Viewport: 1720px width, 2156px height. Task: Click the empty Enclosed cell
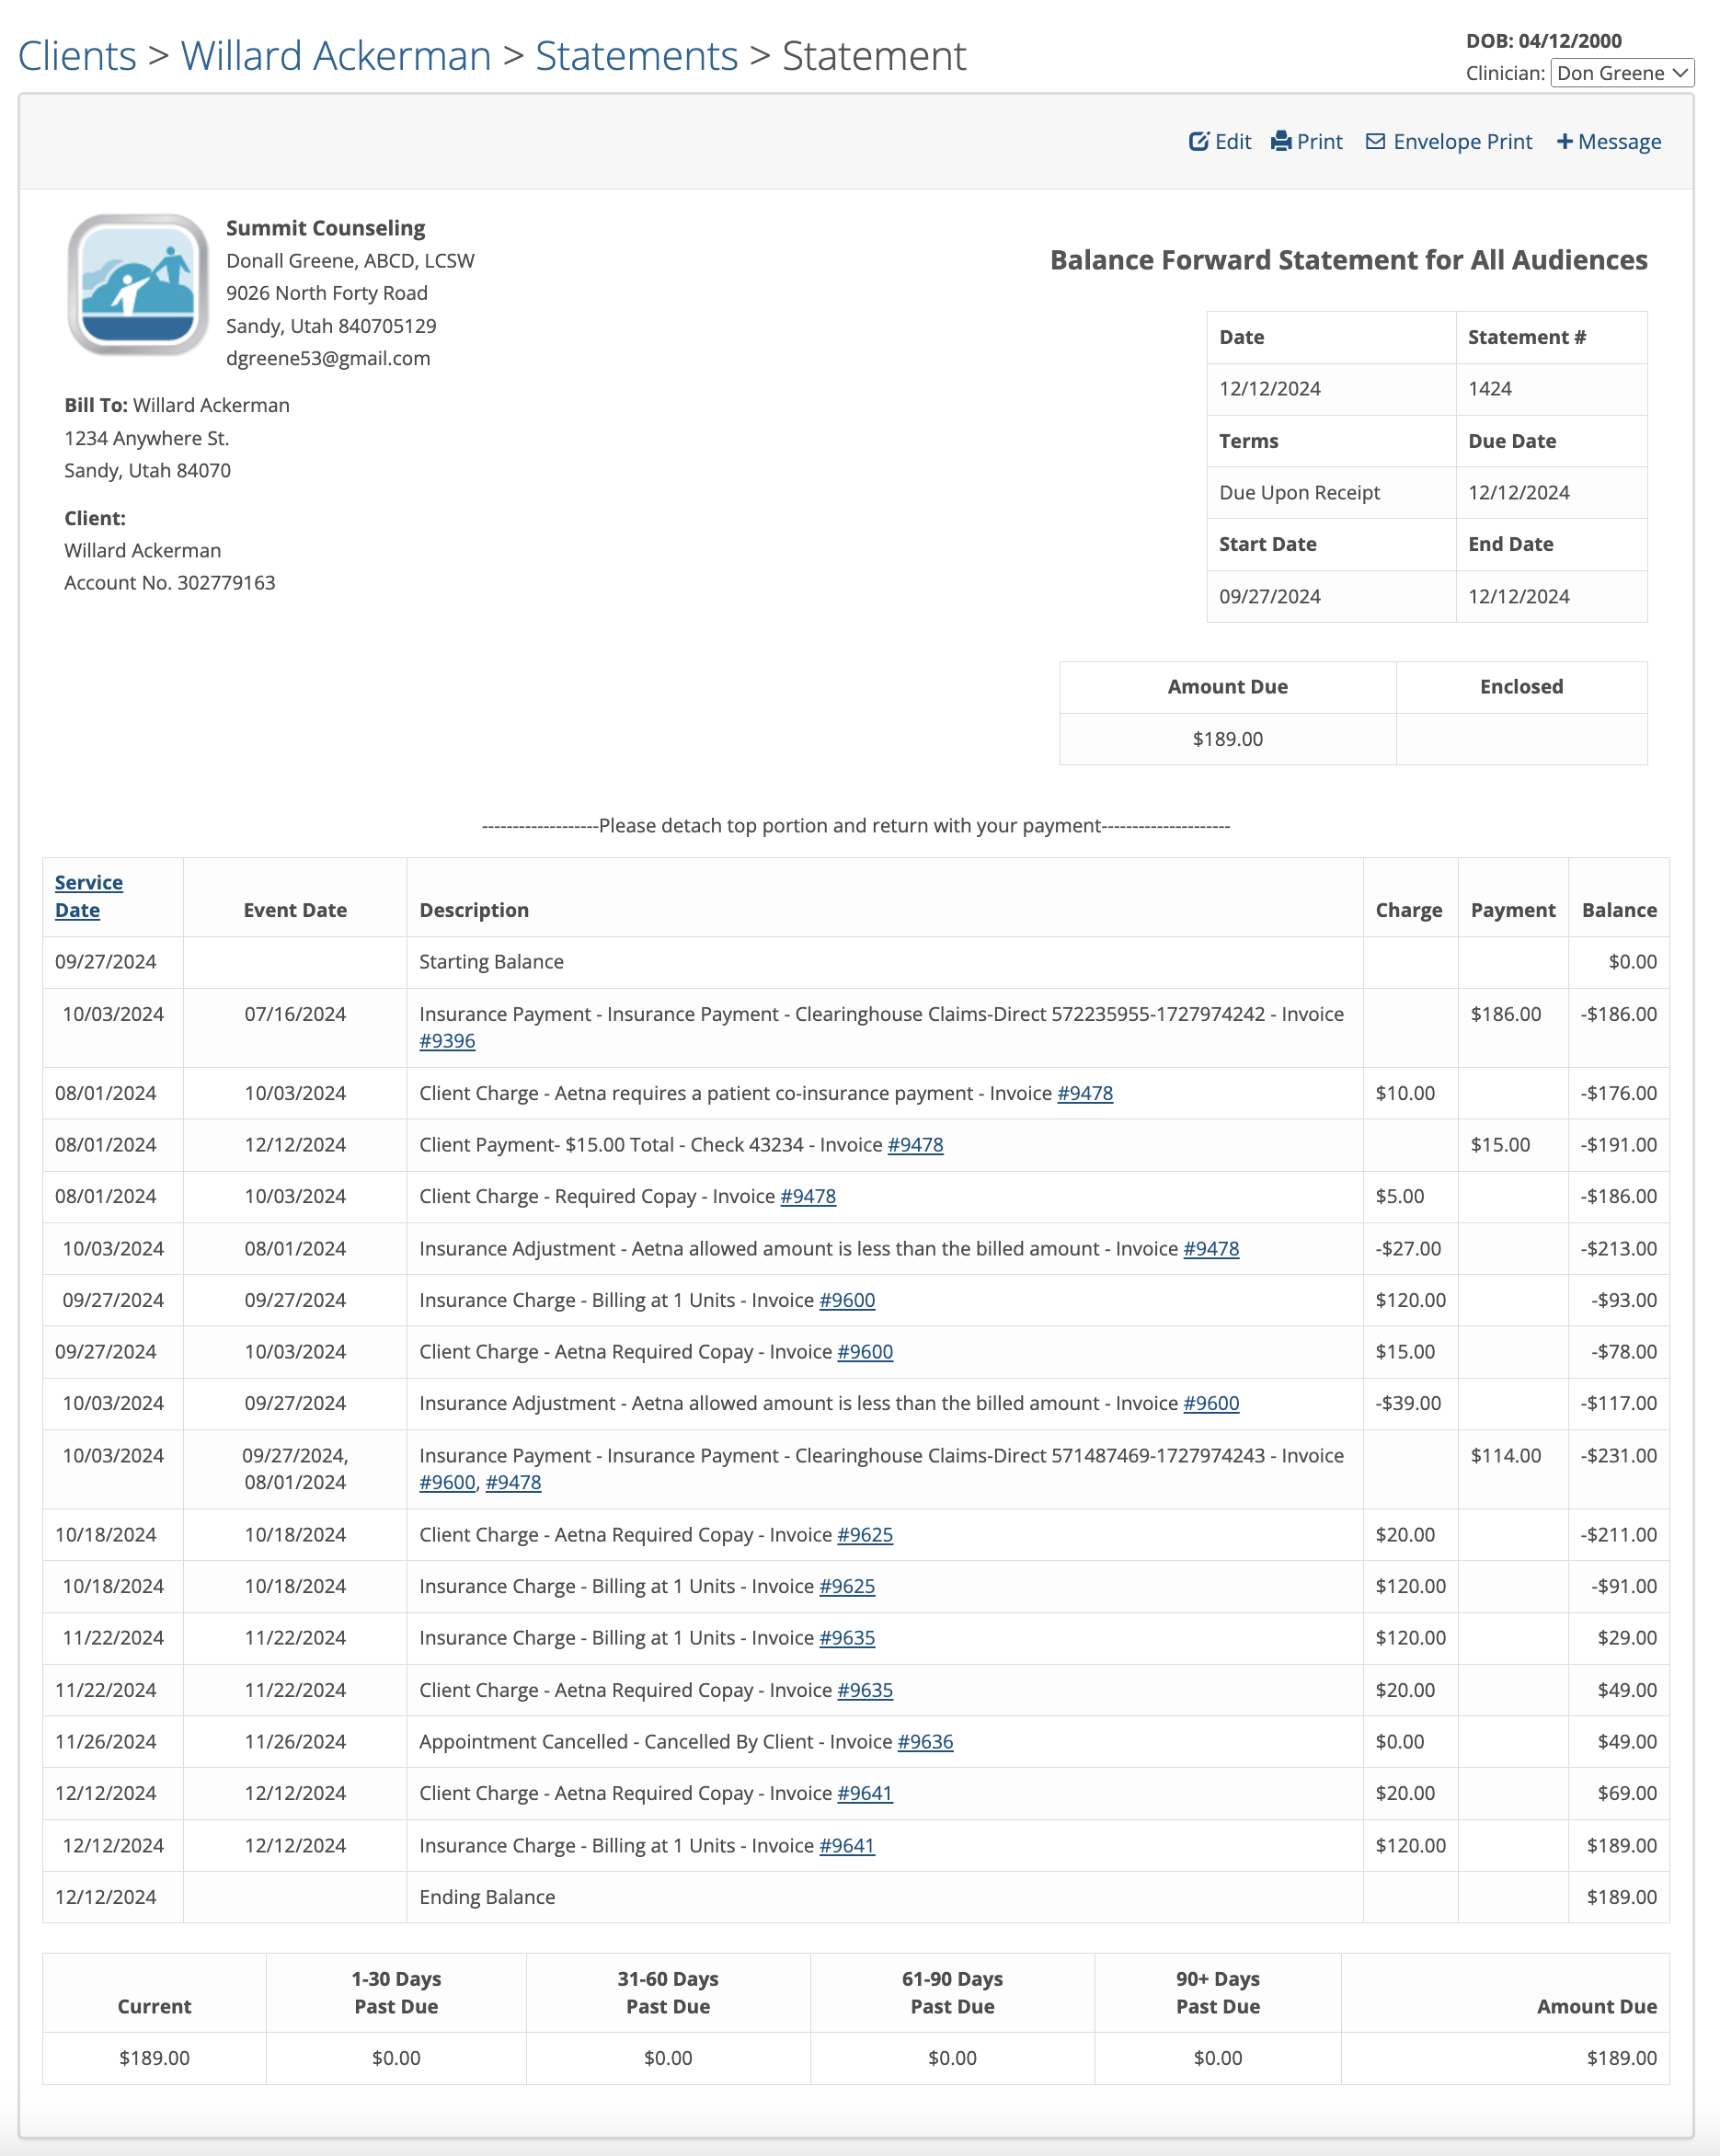tap(1521, 739)
